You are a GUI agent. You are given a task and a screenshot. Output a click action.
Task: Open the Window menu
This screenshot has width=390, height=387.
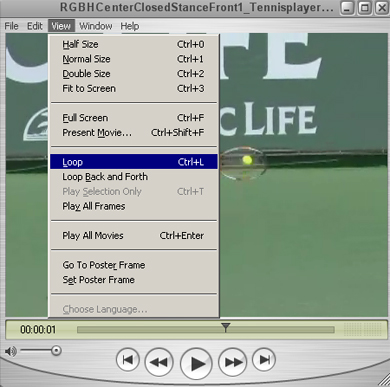pyautogui.click(x=96, y=26)
